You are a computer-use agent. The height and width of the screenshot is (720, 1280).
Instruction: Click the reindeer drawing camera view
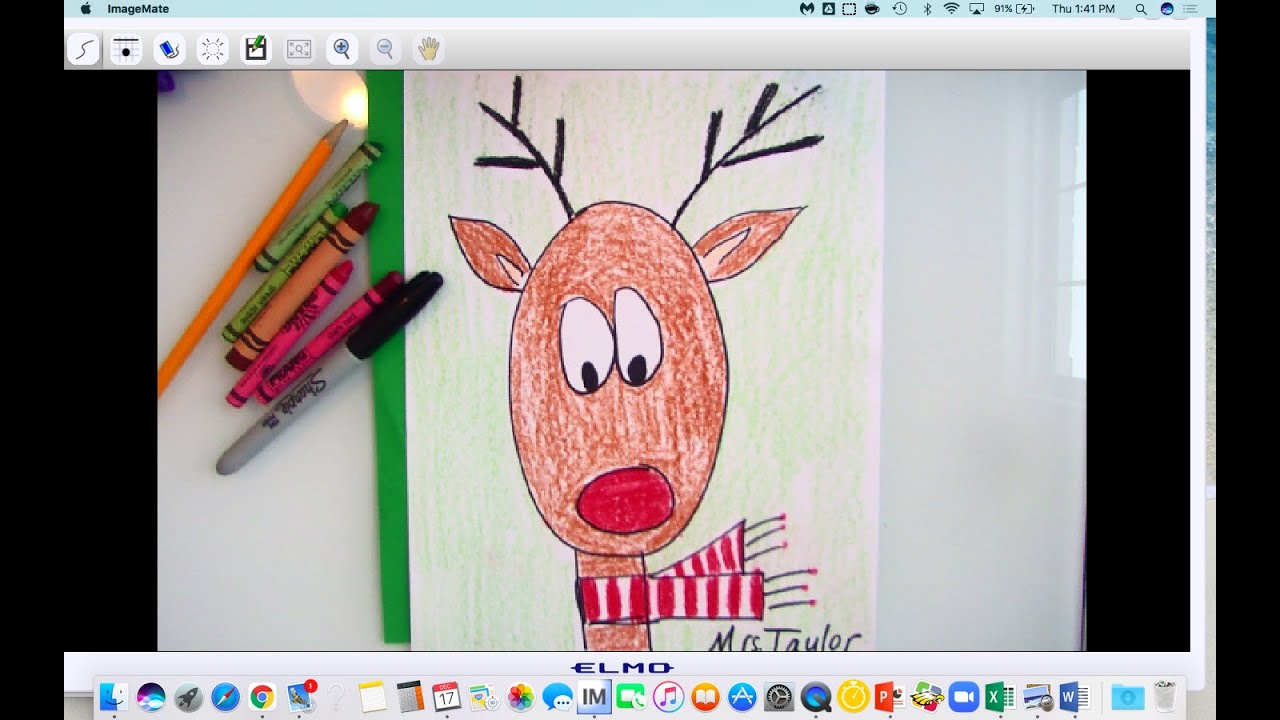622,361
